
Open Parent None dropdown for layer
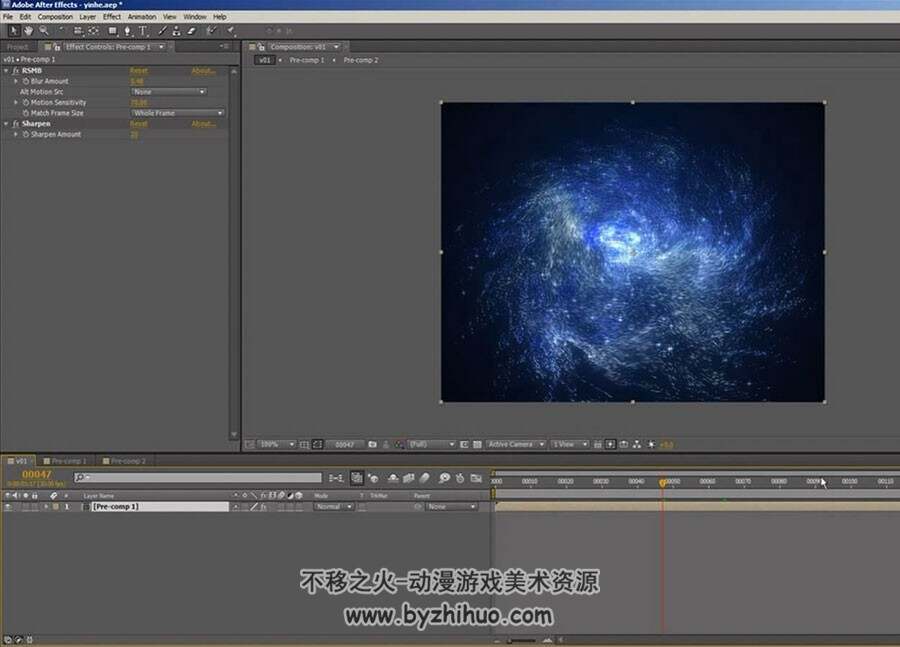[x=452, y=507]
